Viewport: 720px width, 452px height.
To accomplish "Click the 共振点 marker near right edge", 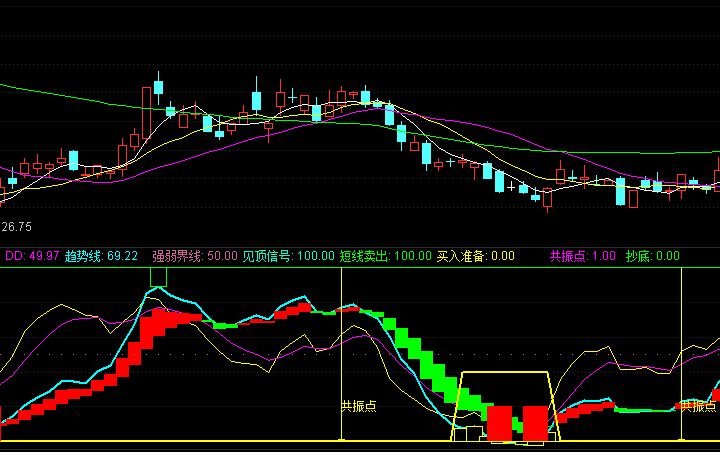I will coord(698,406).
